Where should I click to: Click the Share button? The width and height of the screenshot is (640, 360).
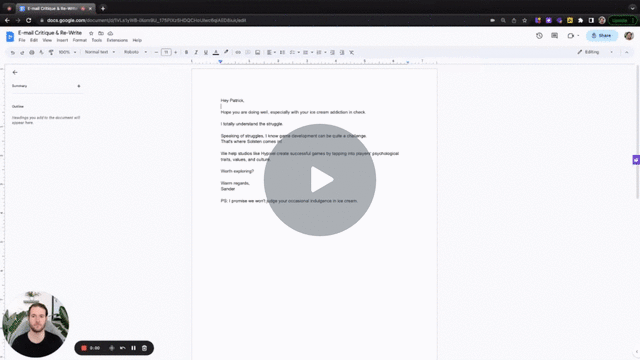602,36
